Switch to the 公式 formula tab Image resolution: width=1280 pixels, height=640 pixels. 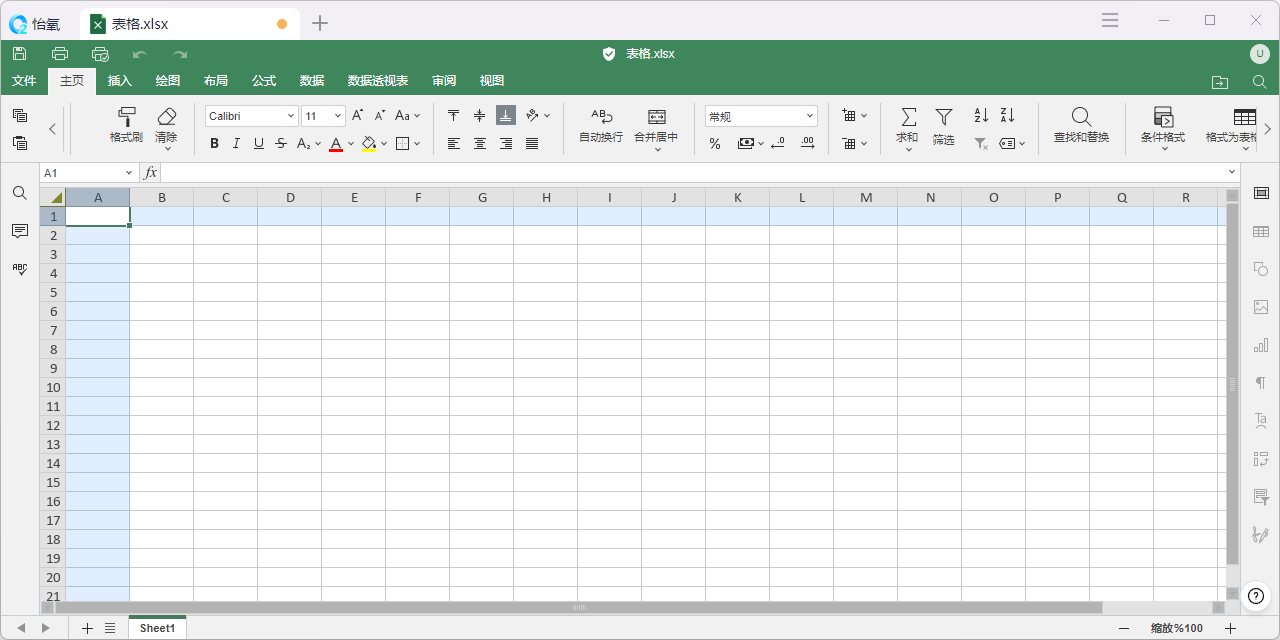pos(264,81)
